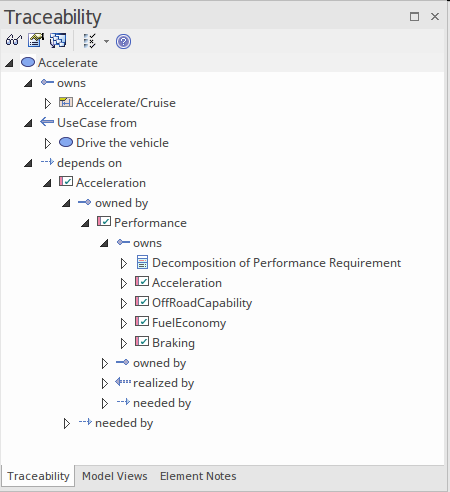Select the OffRoadCapability requirement

[202, 303]
